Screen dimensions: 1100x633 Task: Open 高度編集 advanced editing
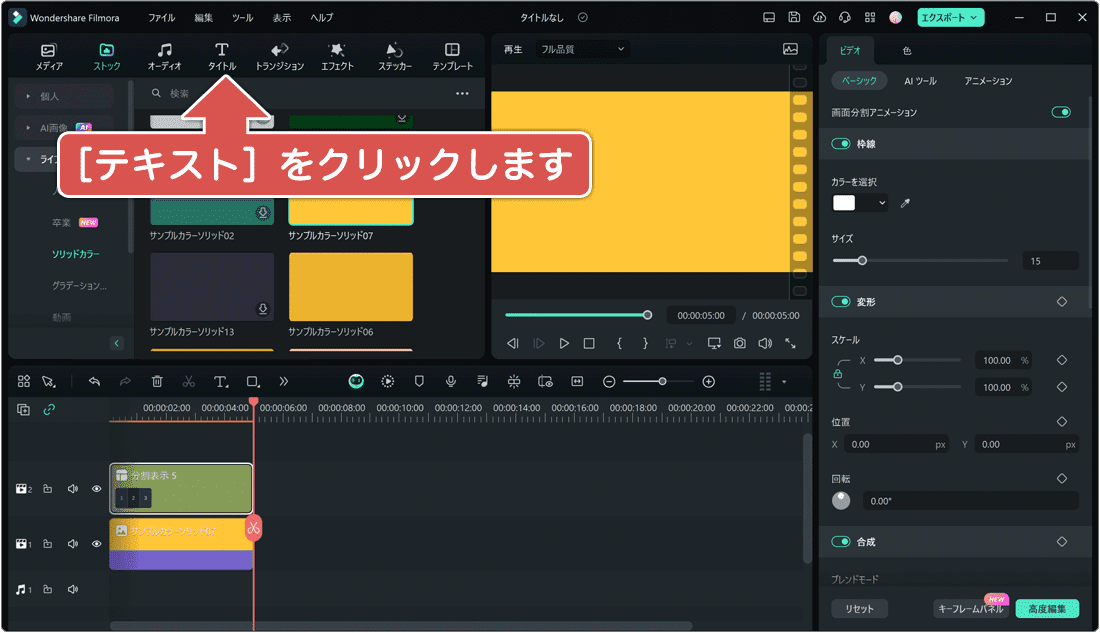(1047, 608)
